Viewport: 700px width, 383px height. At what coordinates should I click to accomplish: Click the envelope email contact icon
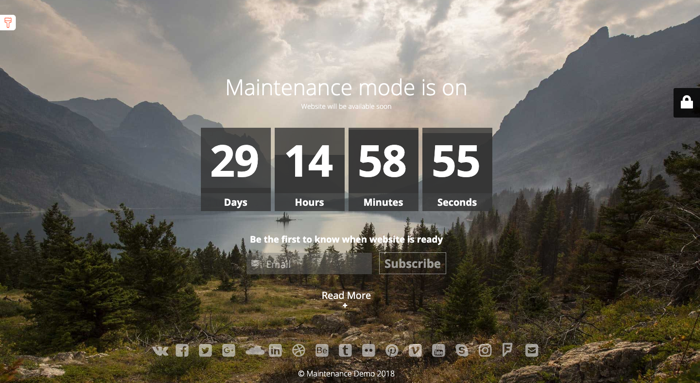(x=532, y=350)
